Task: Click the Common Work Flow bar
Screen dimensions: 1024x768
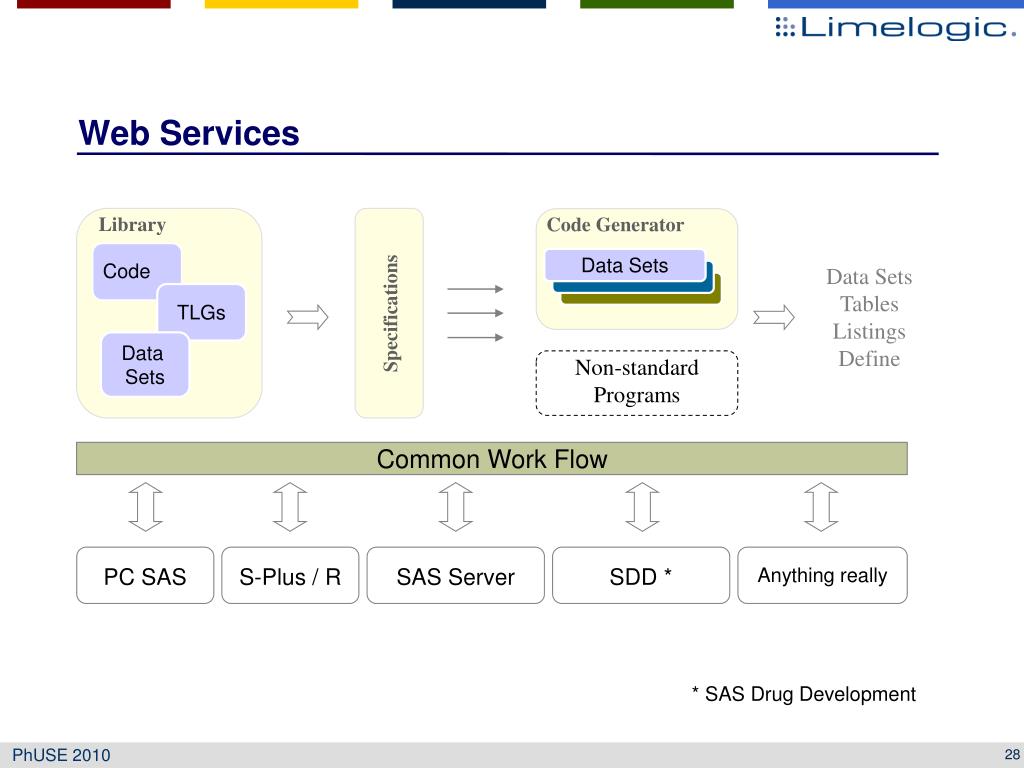Action: pyautogui.click(x=492, y=458)
